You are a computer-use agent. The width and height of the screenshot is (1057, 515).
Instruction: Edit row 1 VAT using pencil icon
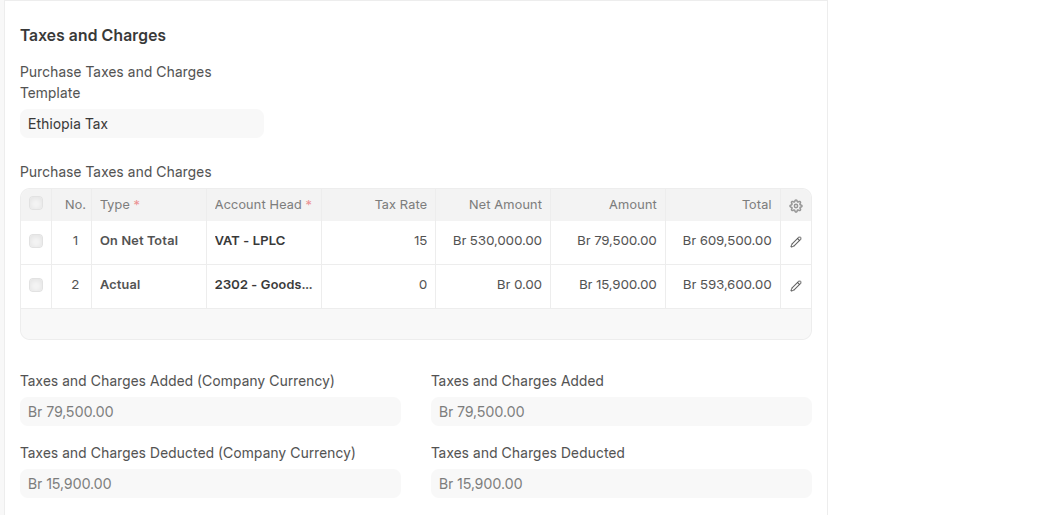[796, 242]
